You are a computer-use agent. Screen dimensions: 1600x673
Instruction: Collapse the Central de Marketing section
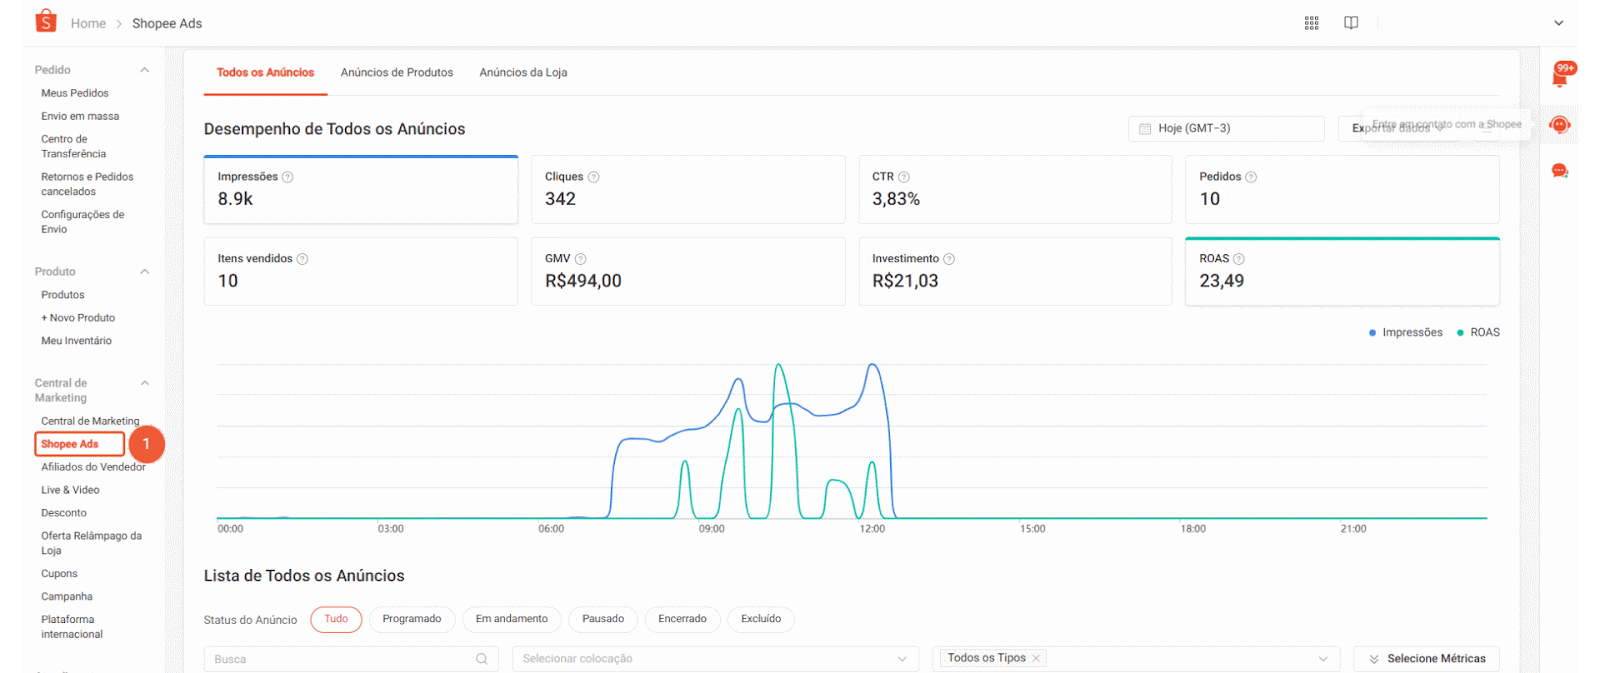click(x=145, y=383)
